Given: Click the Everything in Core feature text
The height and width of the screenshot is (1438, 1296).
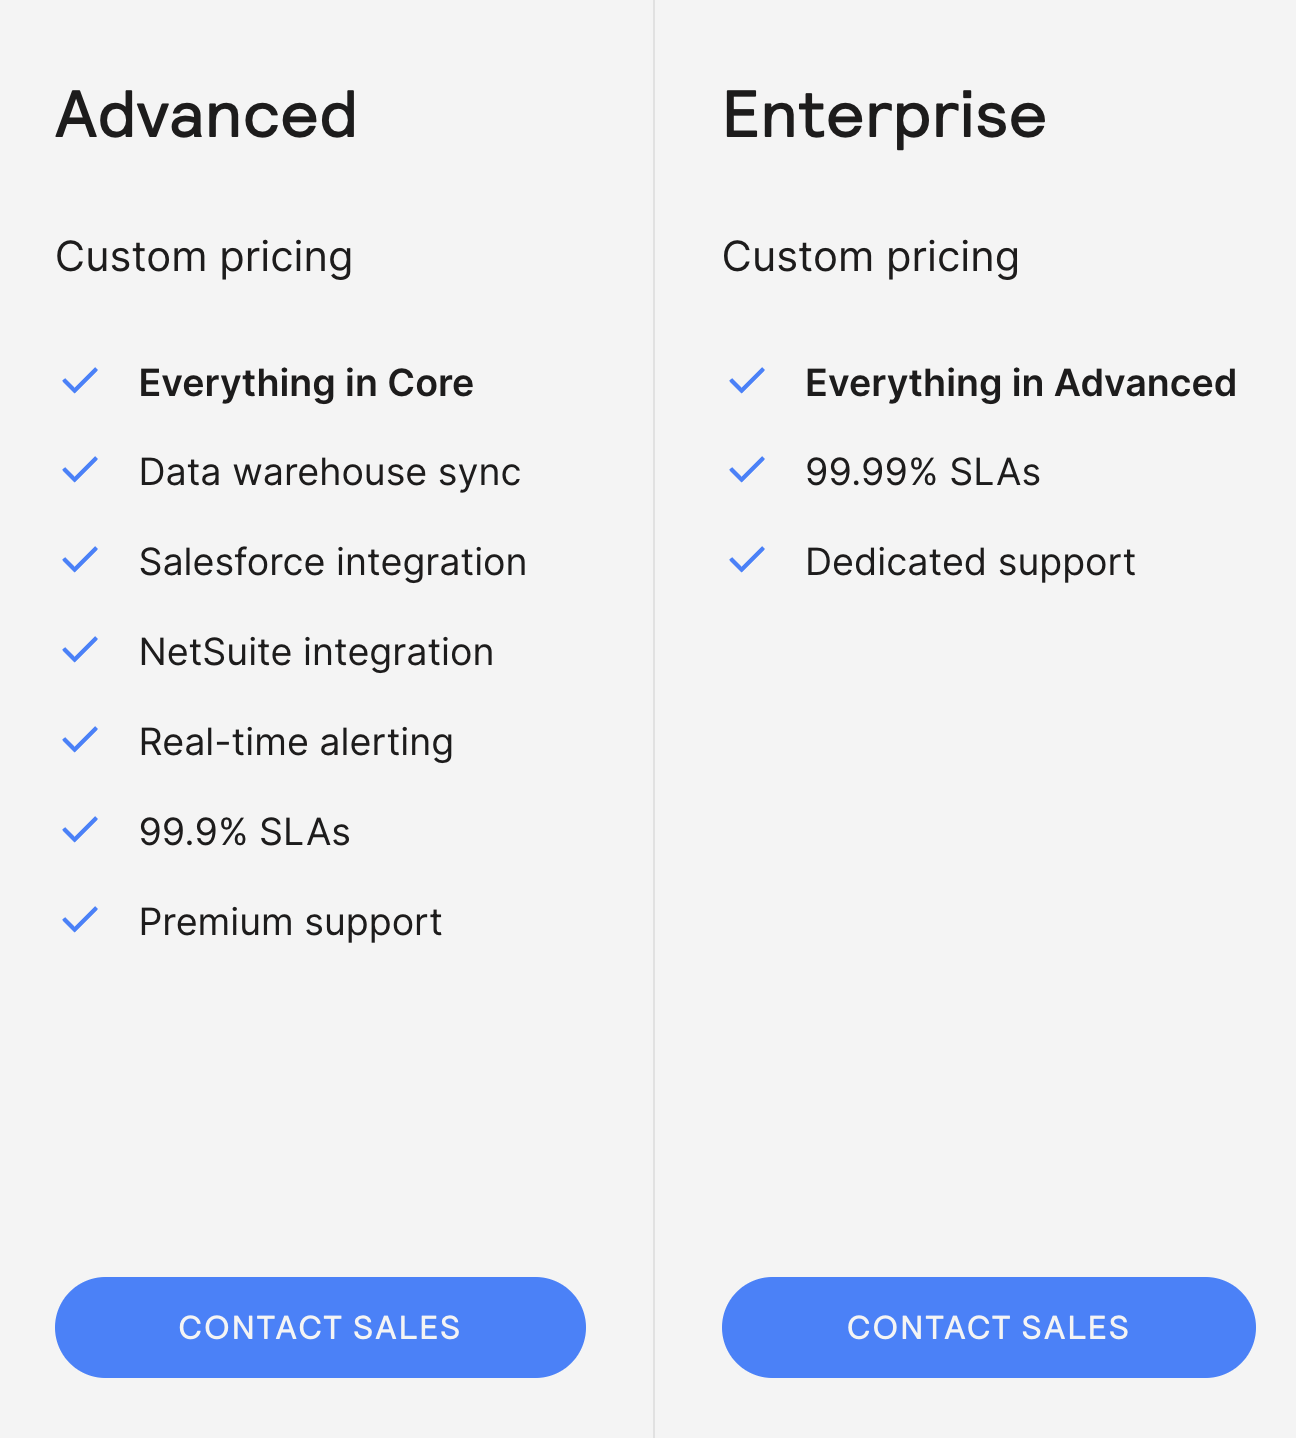Looking at the screenshot, I should [x=306, y=383].
